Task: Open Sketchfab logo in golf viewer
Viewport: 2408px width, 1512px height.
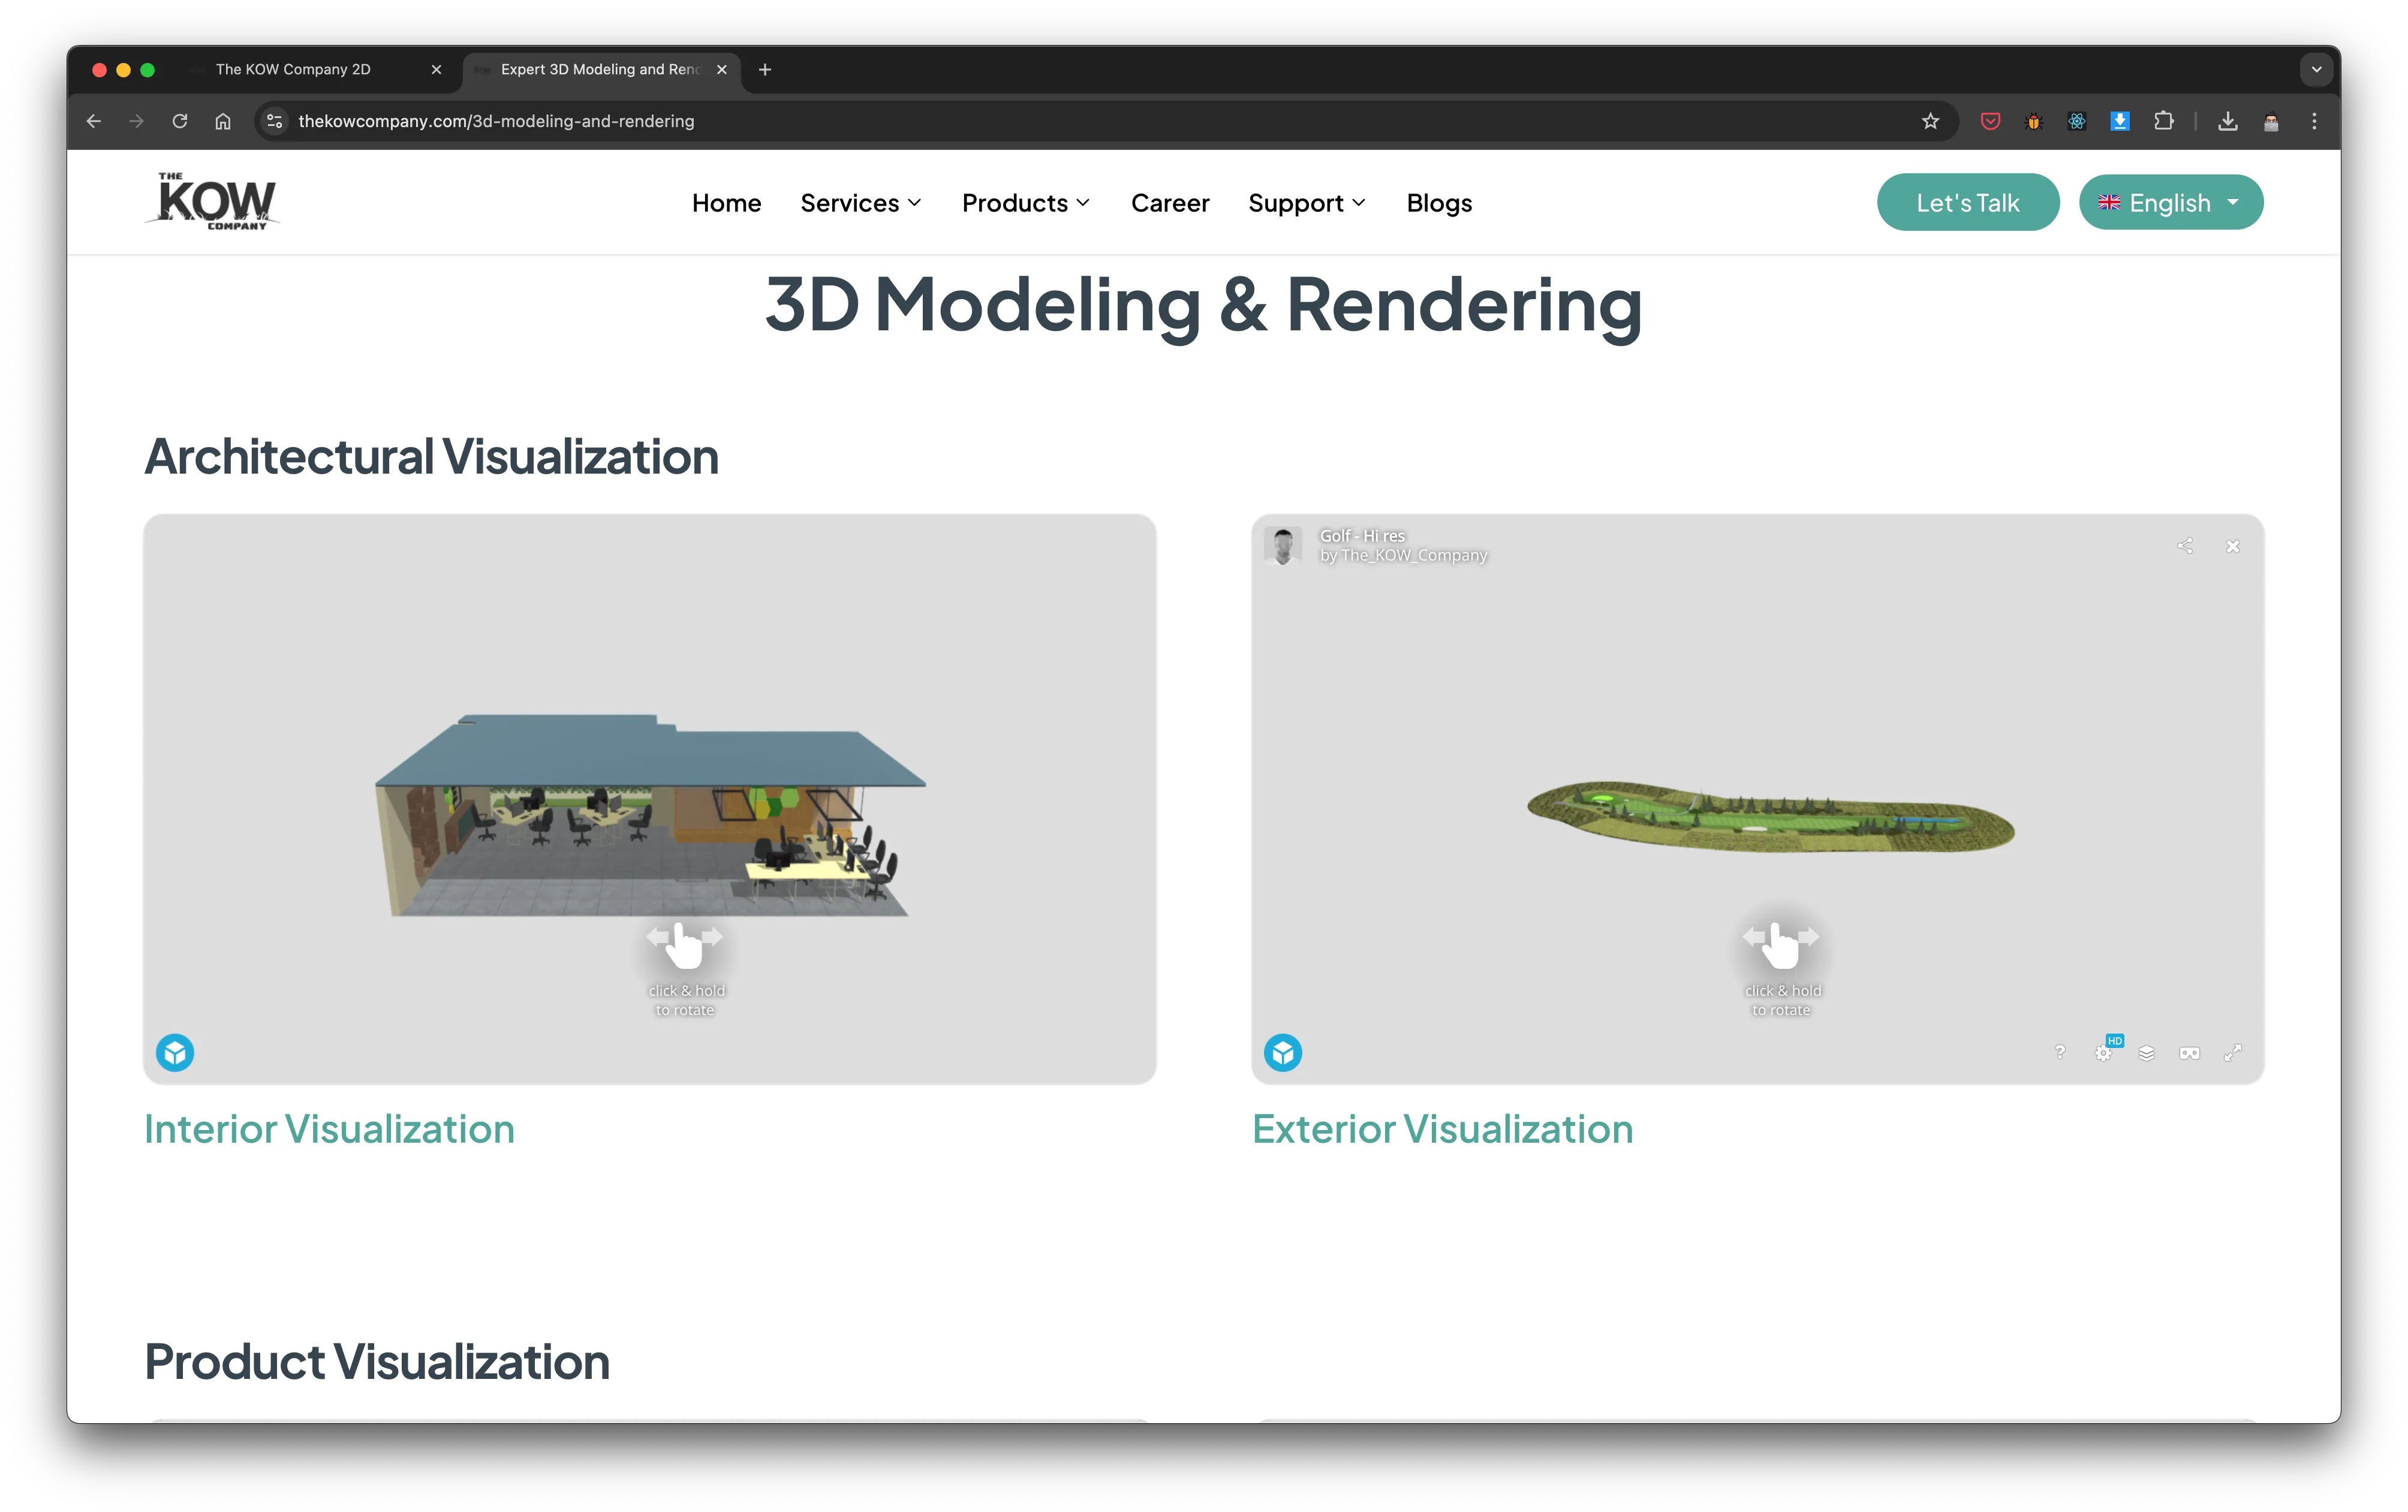Action: coord(1283,1052)
